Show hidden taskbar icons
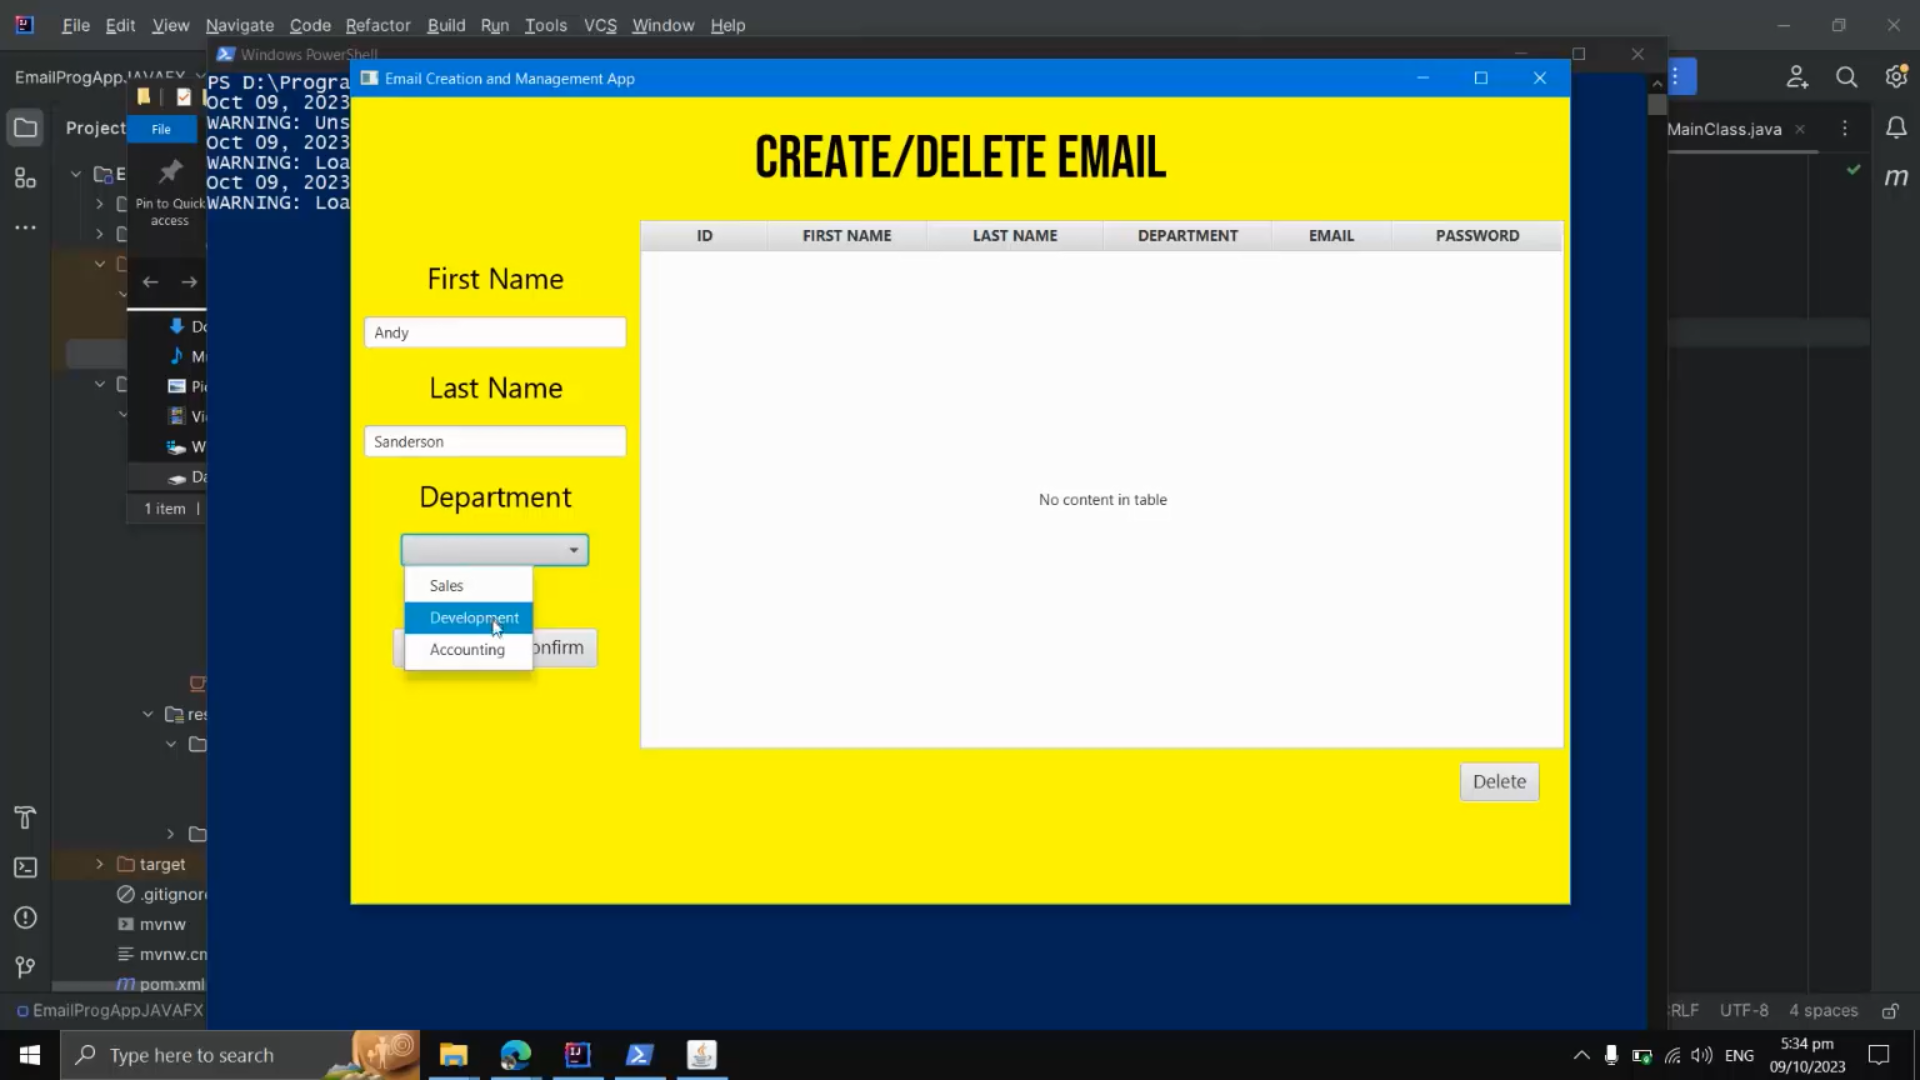 click(1583, 1055)
